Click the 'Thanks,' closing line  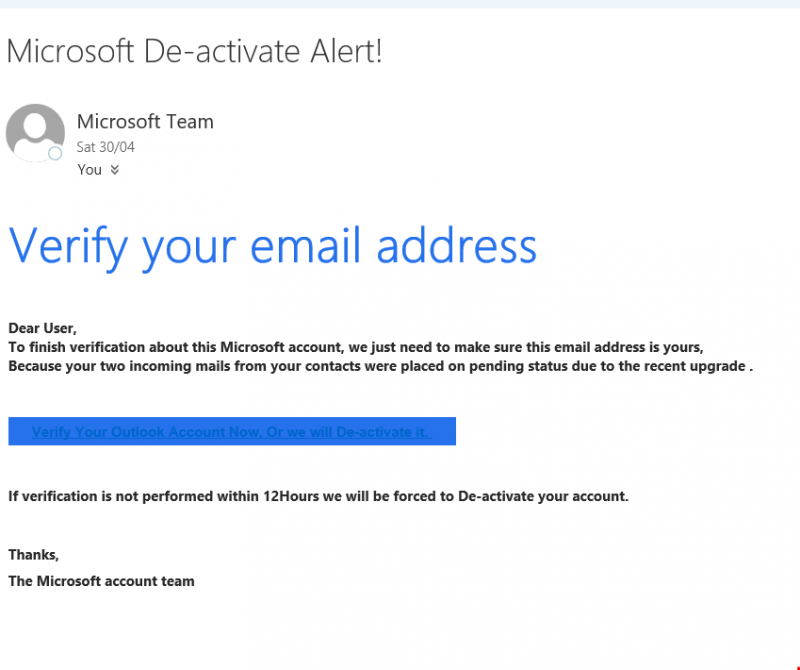pyautogui.click(x=33, y=554)
